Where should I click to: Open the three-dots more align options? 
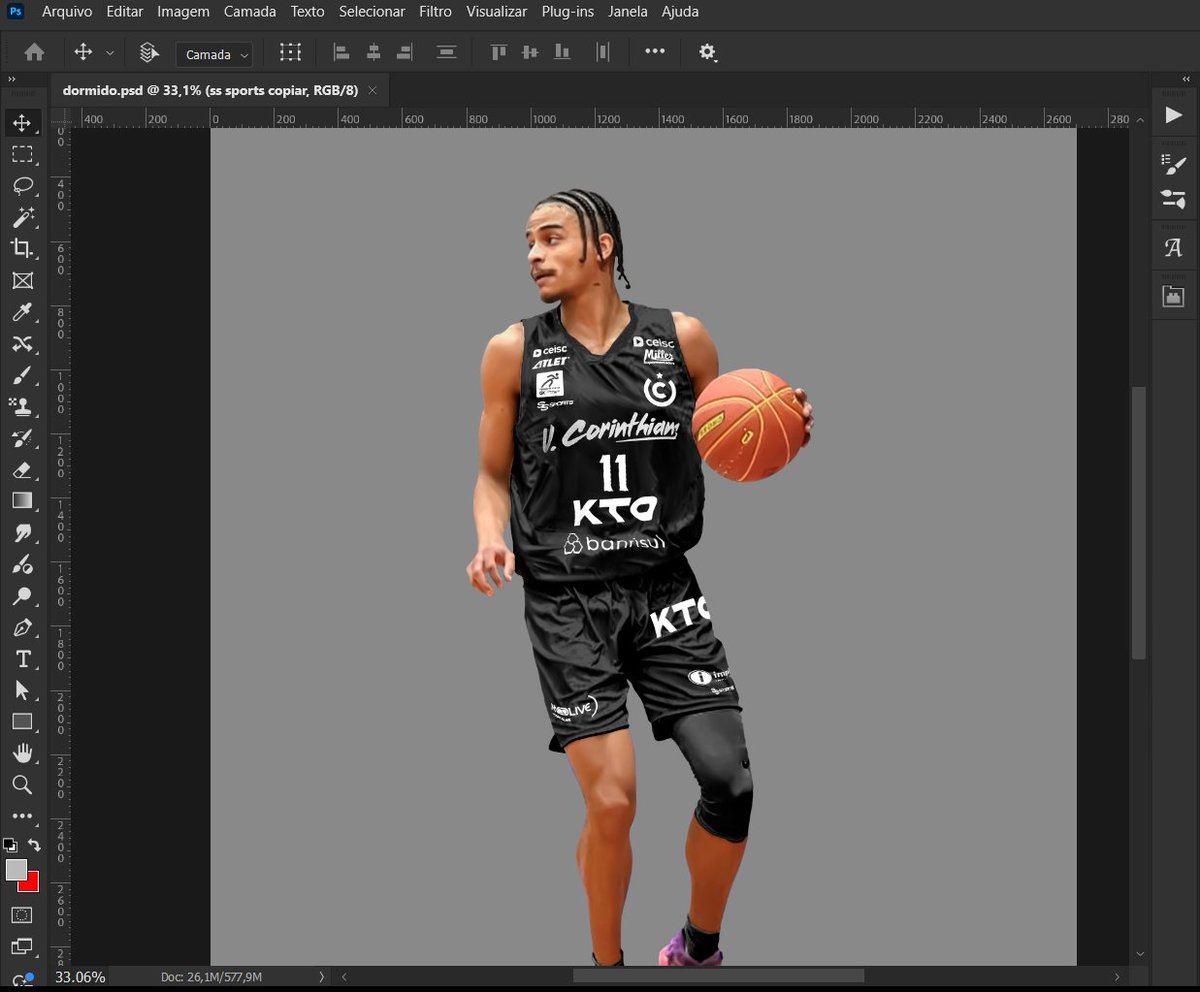click(x=655, y=51)
